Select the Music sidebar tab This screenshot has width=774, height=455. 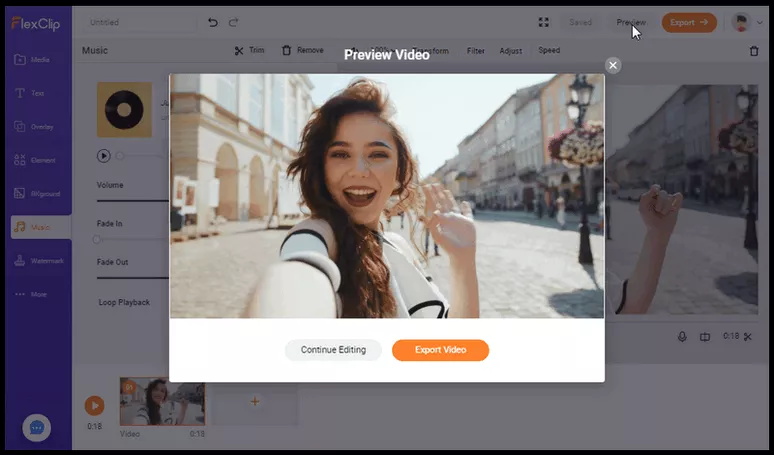(x=41, y=227)
